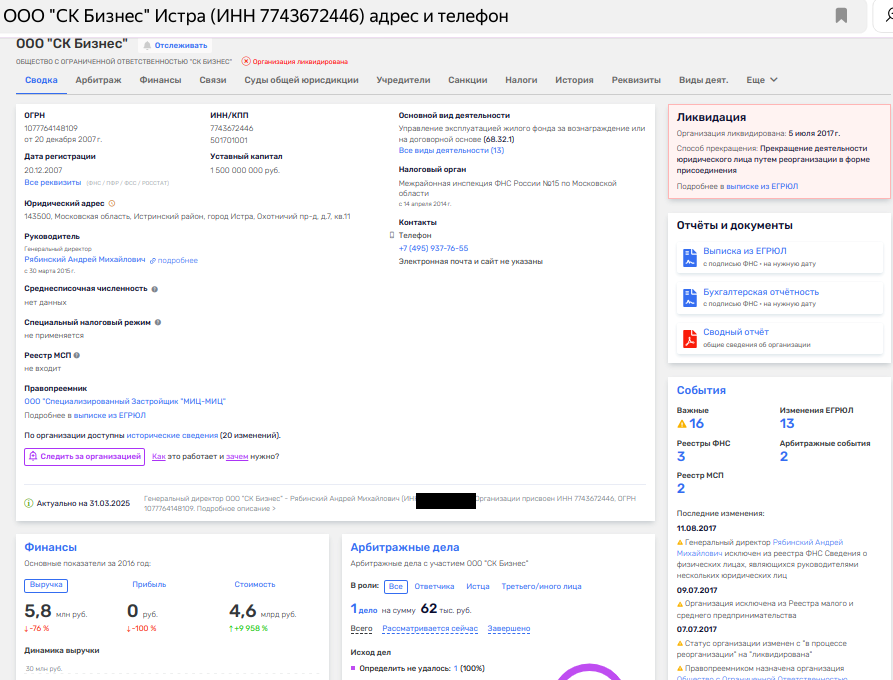893x680 pixels.
Task: Click help icon next to Реестр МСП
Action: pos(77,355)
